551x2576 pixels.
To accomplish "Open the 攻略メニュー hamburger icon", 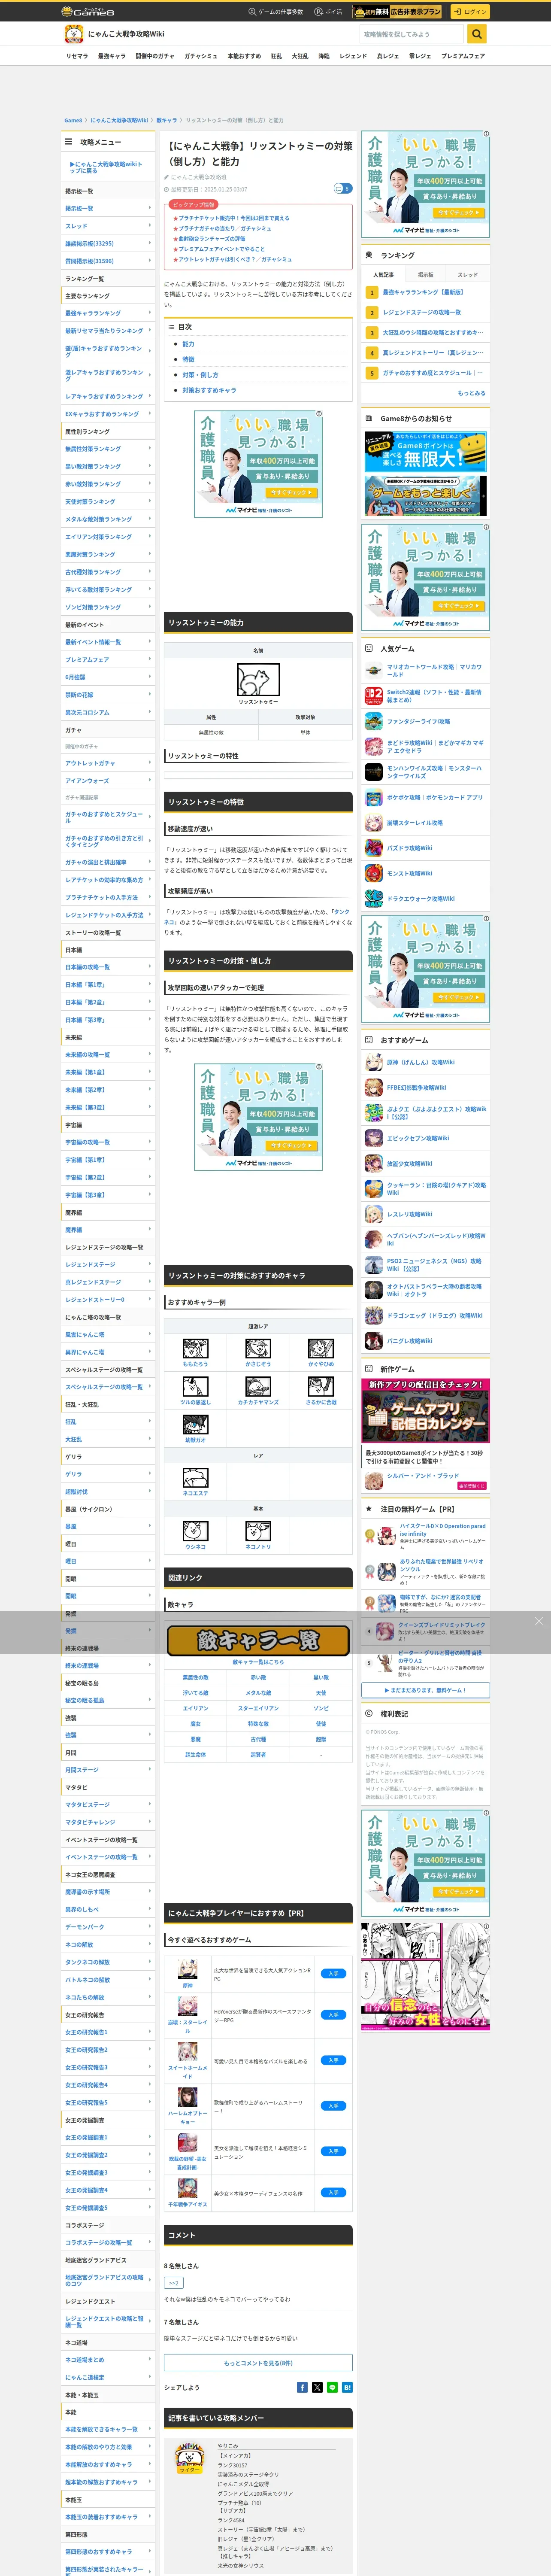I will pyautogui.click(x=69, y=142).
